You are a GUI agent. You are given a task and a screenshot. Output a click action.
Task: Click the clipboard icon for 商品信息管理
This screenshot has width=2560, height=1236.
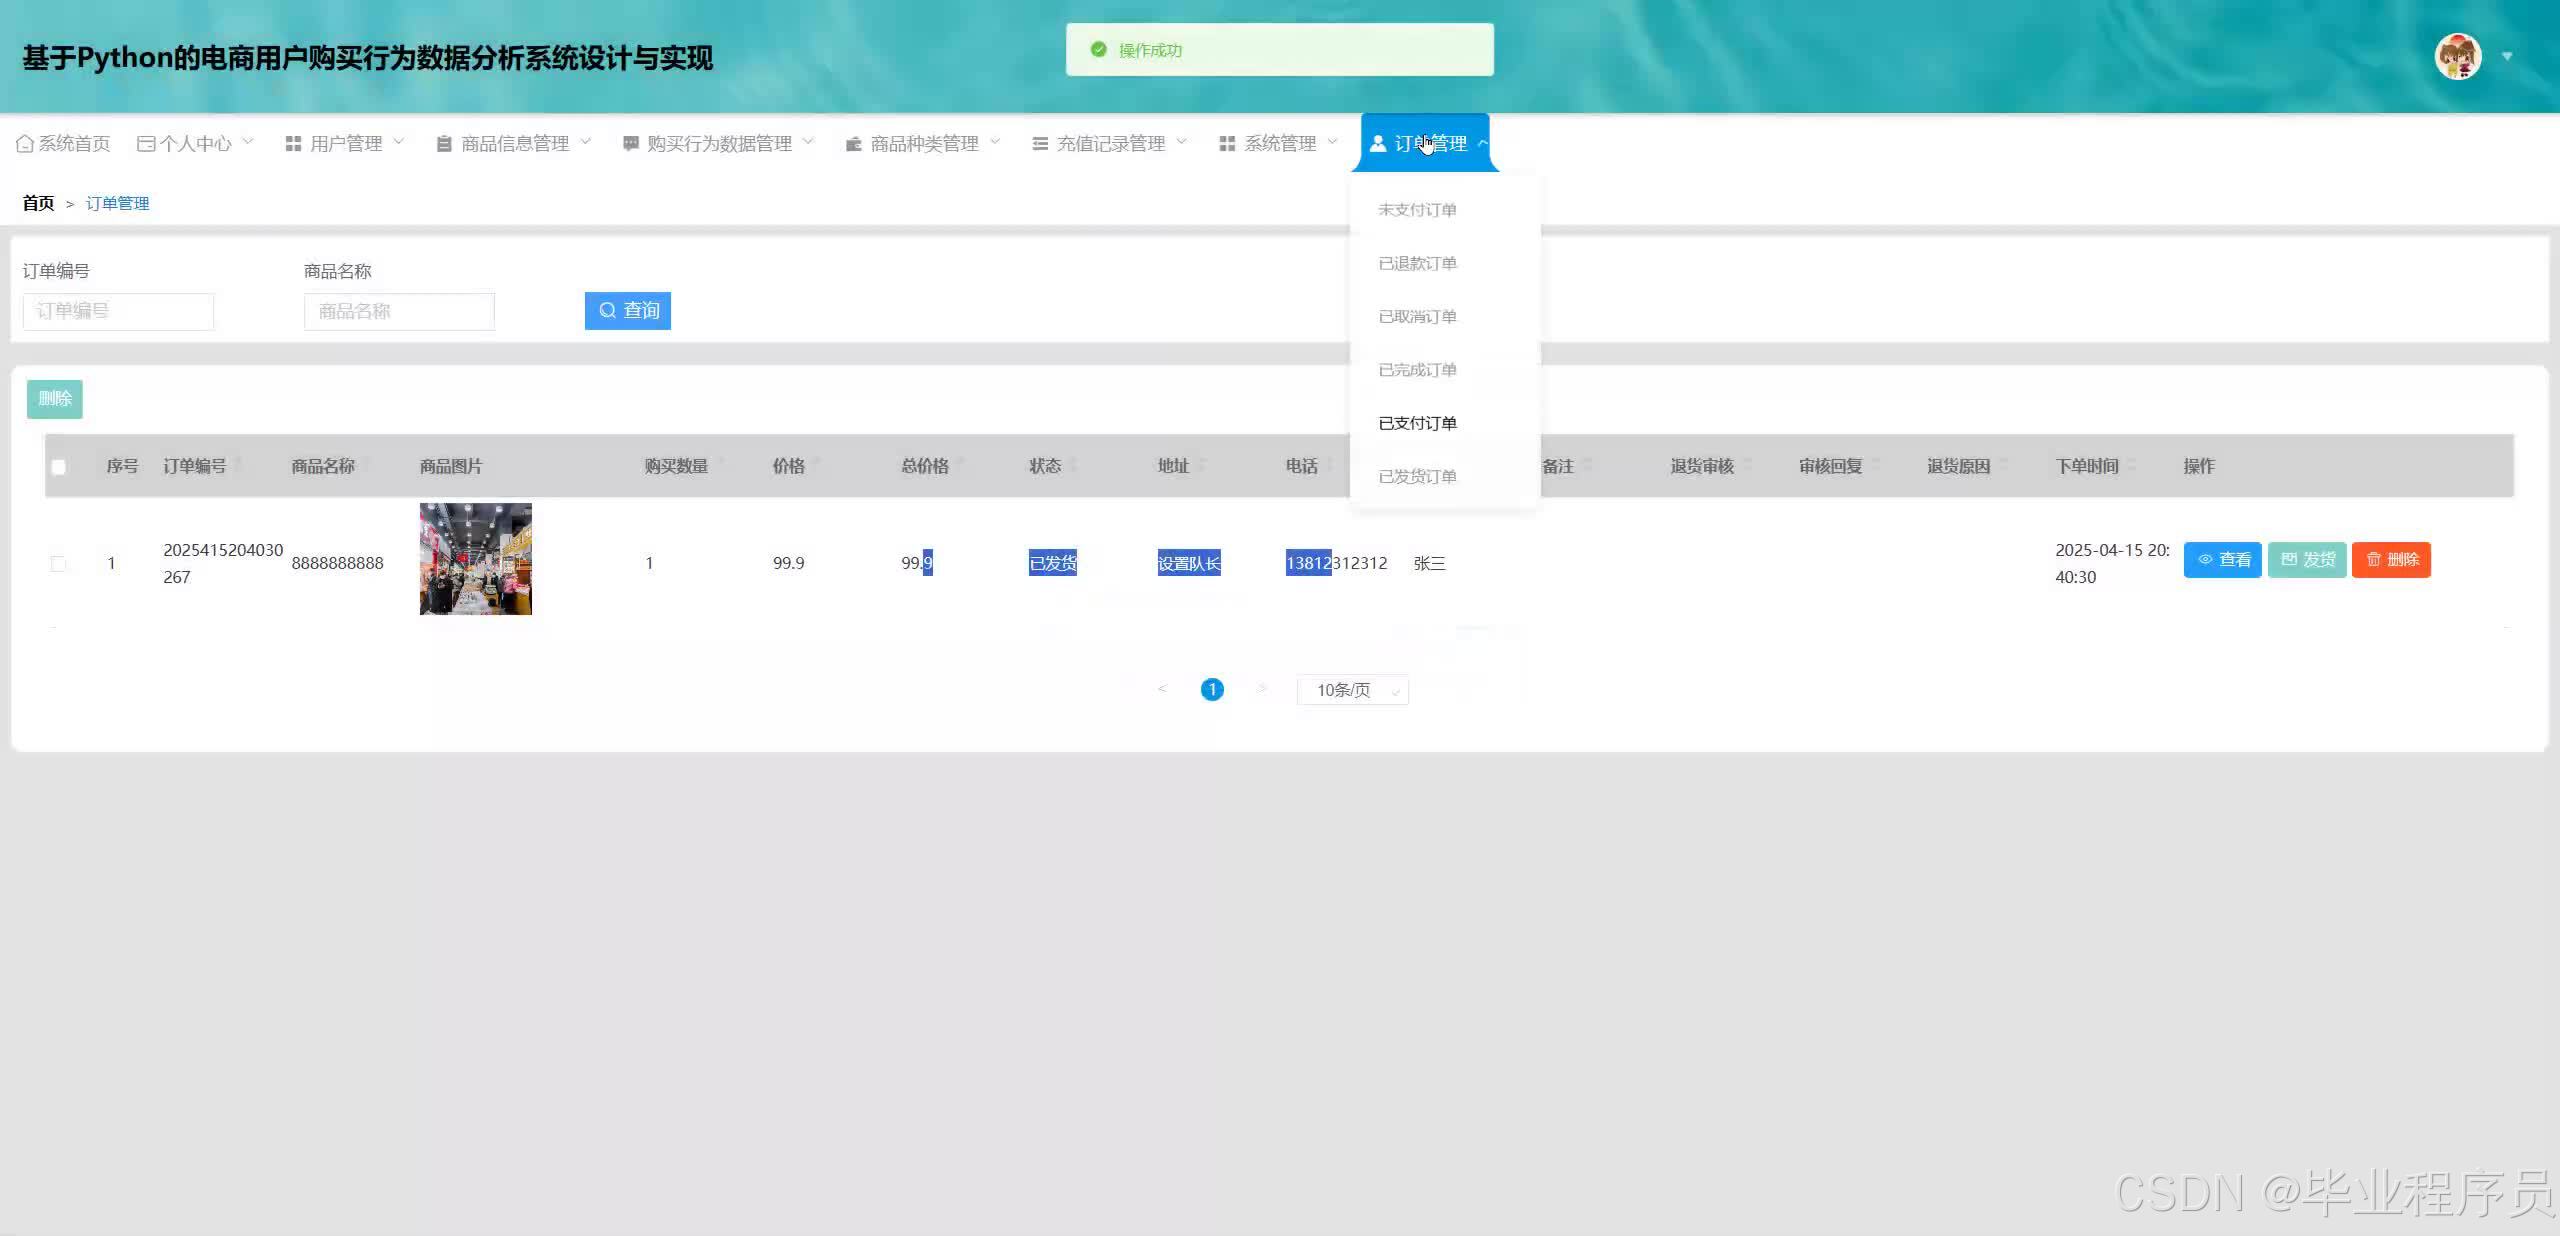(444, 144)
